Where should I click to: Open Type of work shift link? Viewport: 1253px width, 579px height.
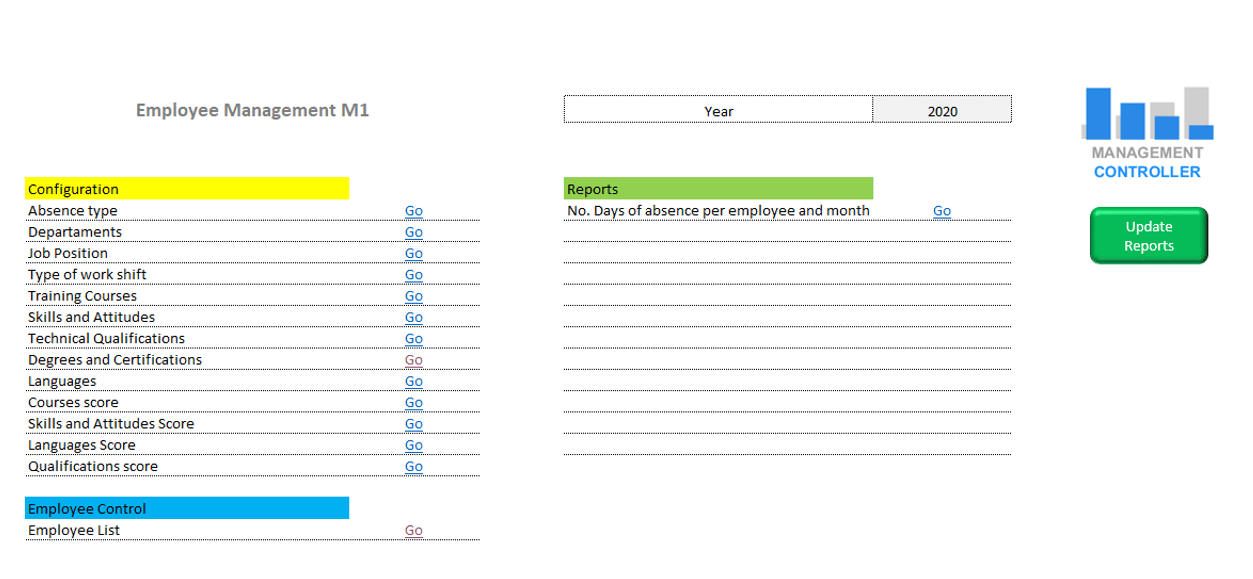413,275
